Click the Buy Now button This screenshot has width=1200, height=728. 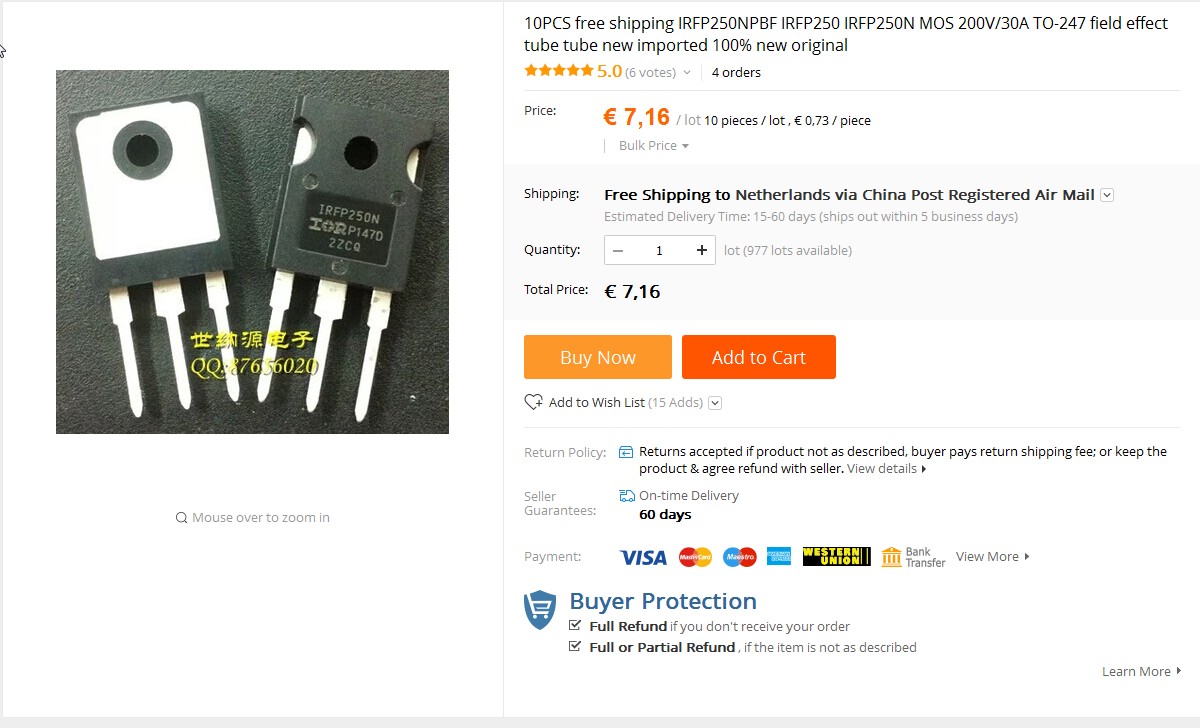(598, 357)
